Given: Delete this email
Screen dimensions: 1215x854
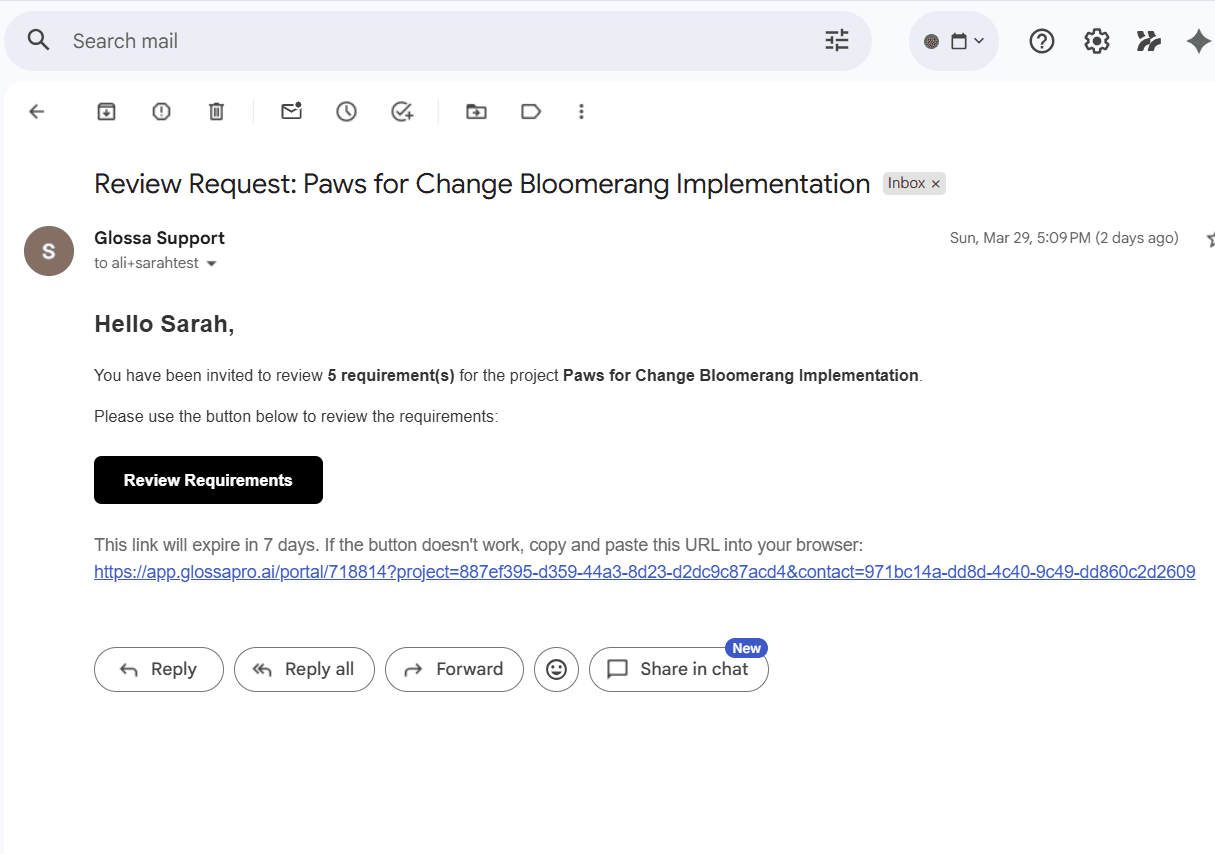Looking at the screenshot, I should 216,111.
